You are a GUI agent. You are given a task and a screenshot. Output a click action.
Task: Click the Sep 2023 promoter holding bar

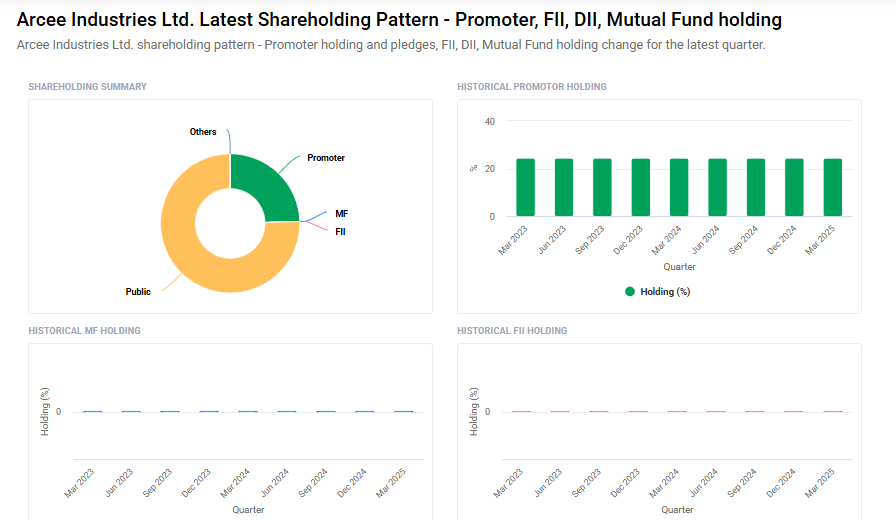point(602,187)
